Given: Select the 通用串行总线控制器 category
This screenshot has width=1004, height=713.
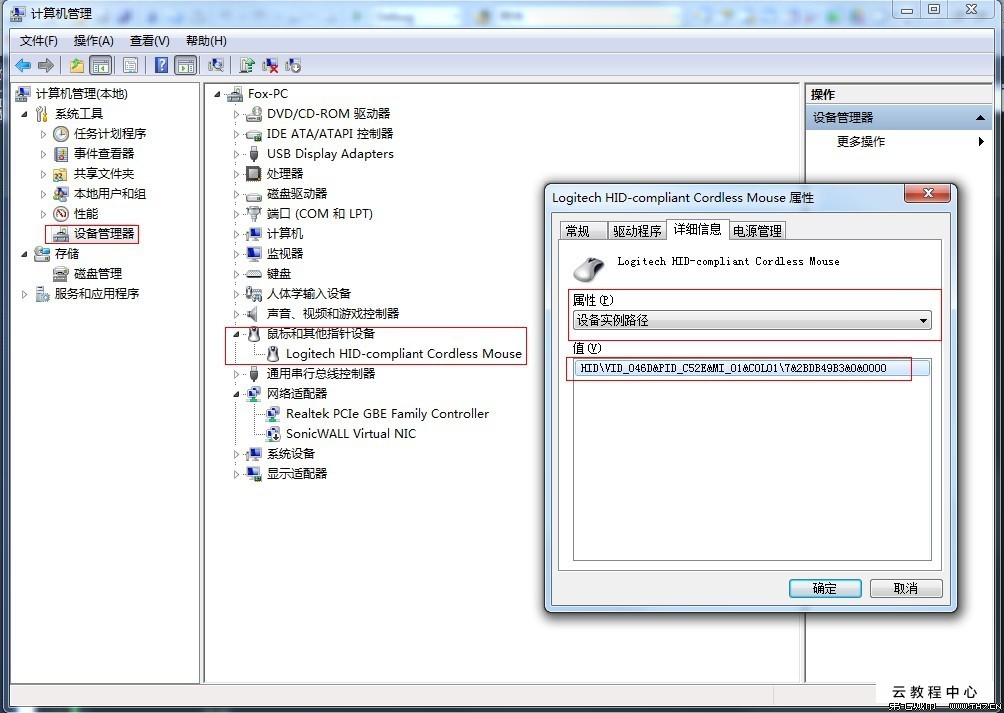Looking at the screenshot, I should click(321, 374).
